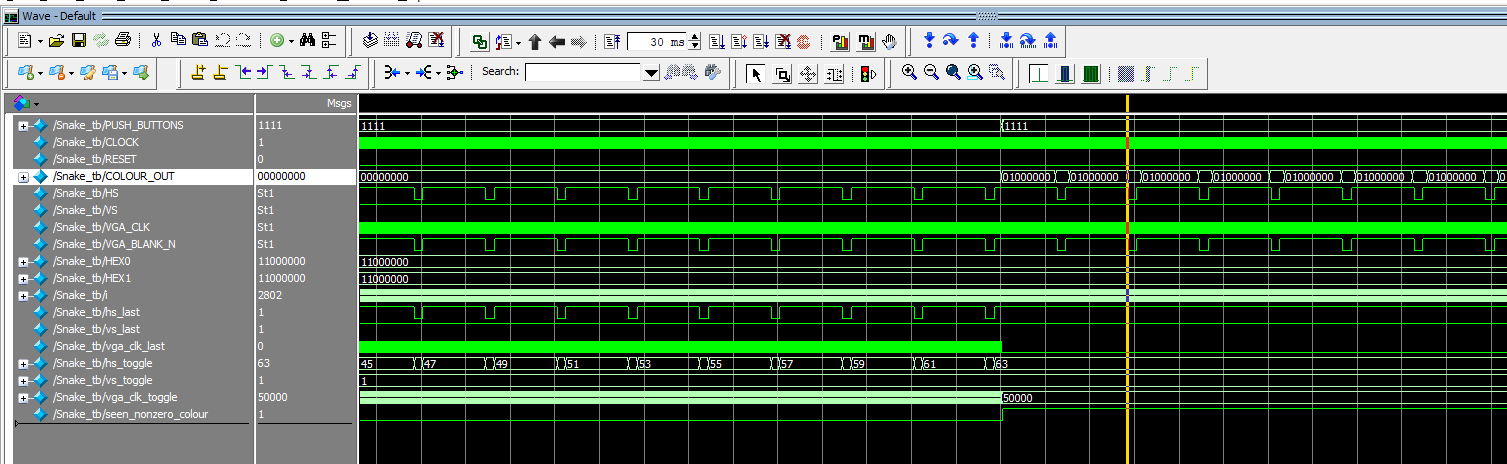Find the next falling edge icon
Viewport: 1507px width, 464px height.
308,72
